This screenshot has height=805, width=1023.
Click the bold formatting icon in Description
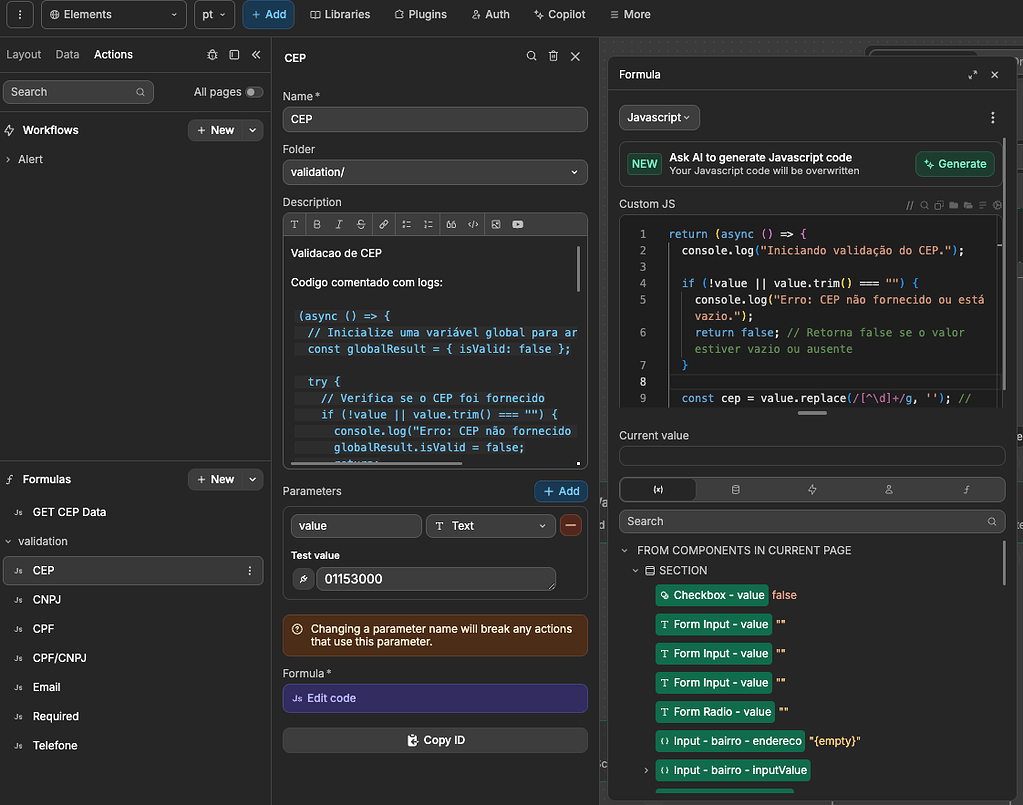[317, 224]
